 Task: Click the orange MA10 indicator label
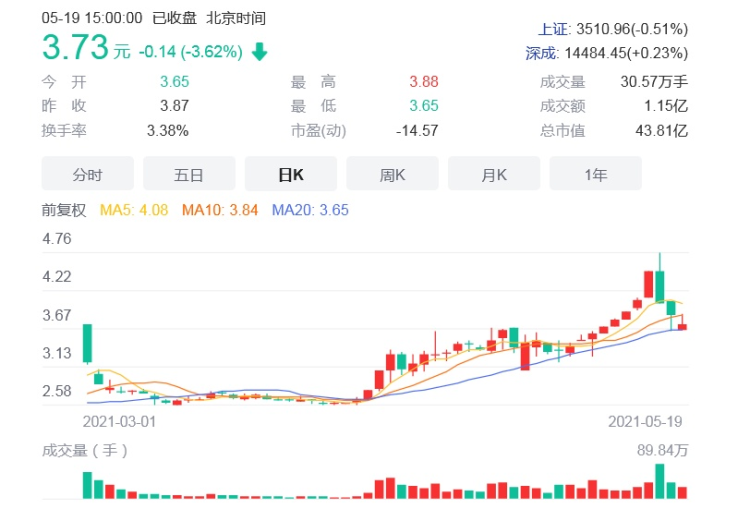[220, 210]
